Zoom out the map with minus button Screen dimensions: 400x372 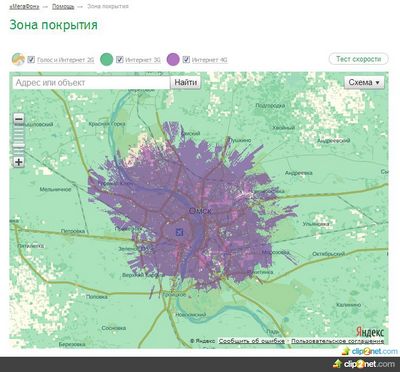[x=19, y=119]
